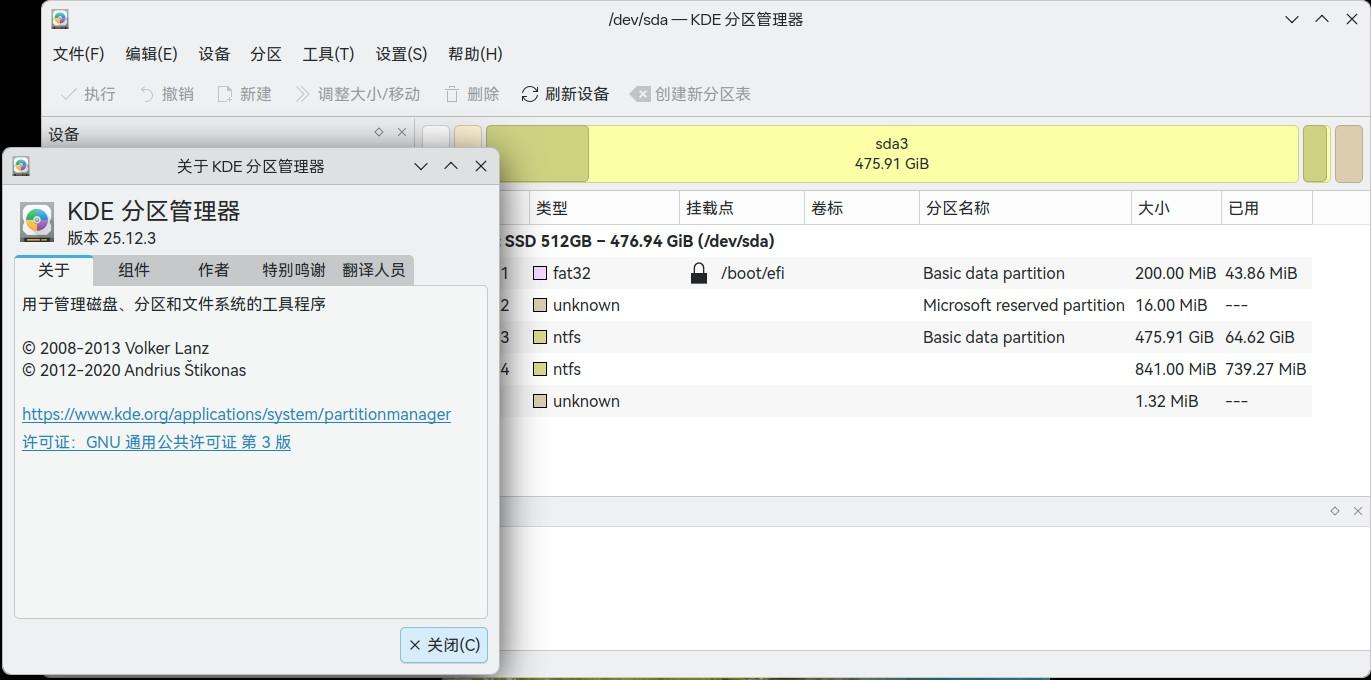Minimize the main /dev/sda window
The height and width of the screenshot is (680, 1371).
tap(1292, 19)
